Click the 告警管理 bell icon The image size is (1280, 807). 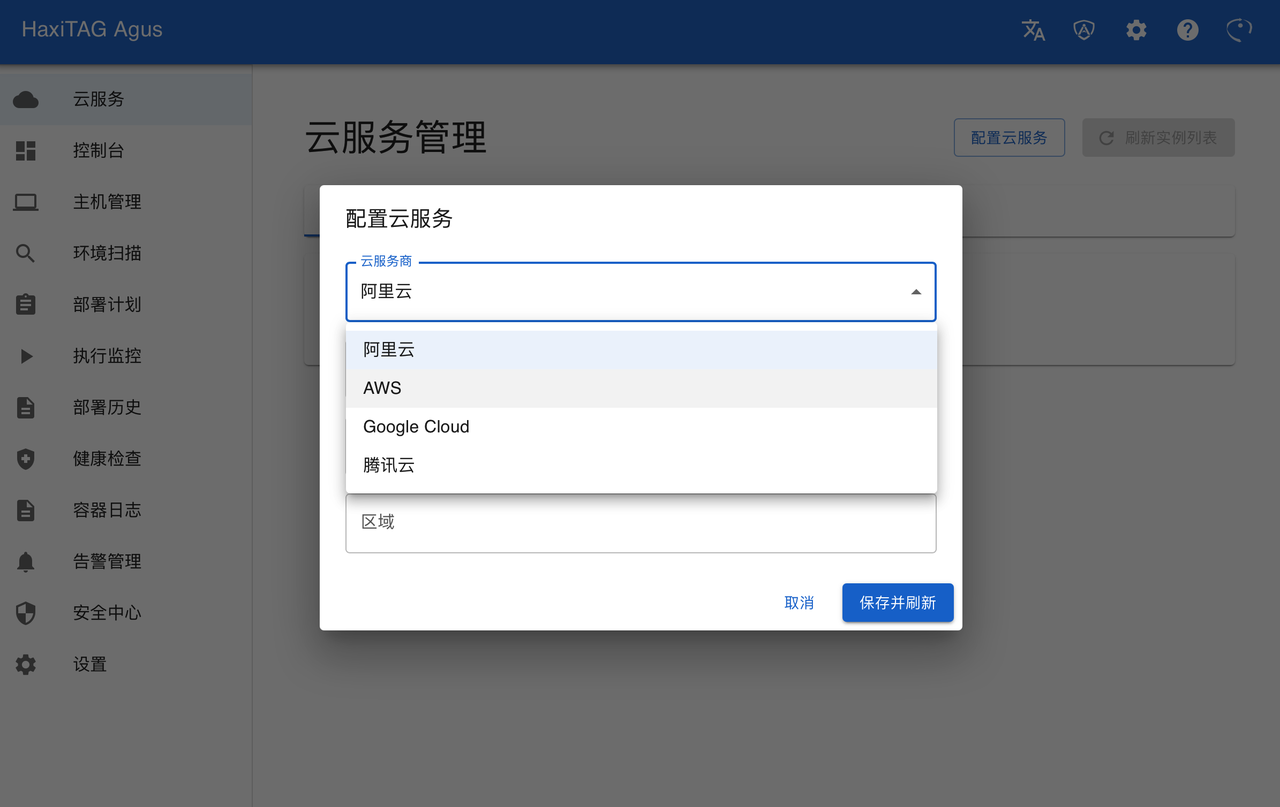25,561
